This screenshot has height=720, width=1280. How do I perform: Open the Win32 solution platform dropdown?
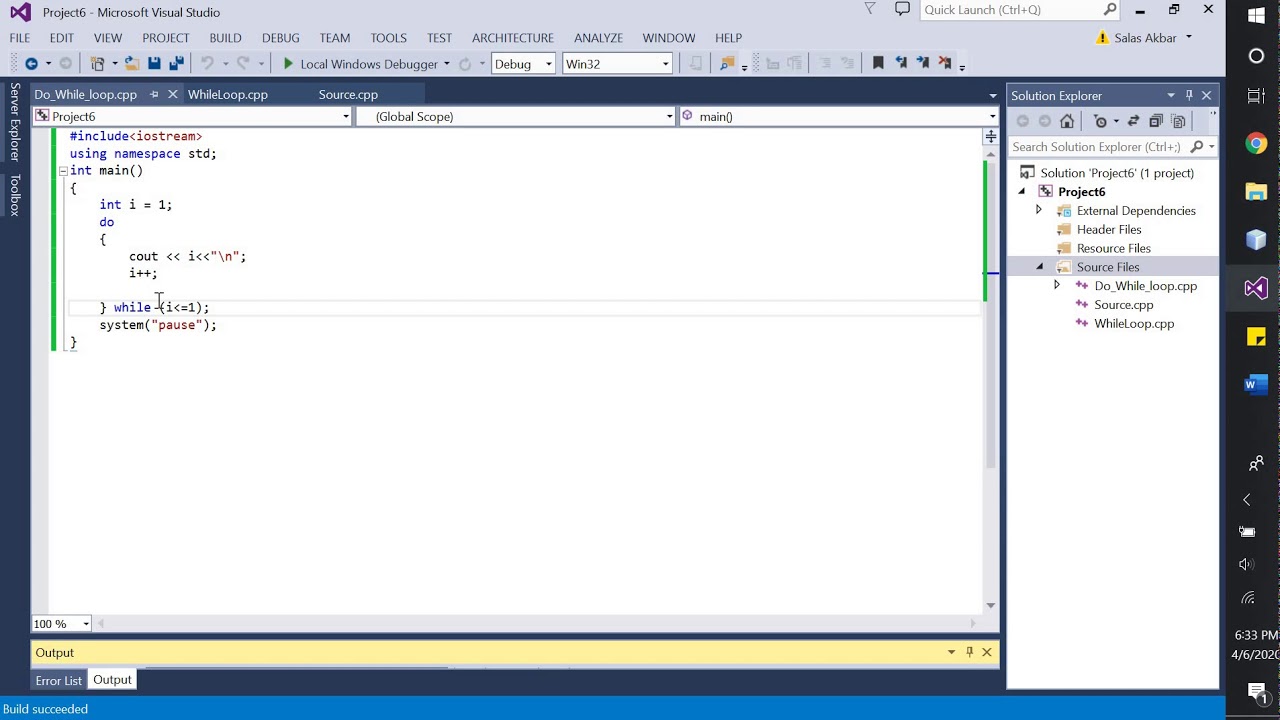click(x=665, y=64)
